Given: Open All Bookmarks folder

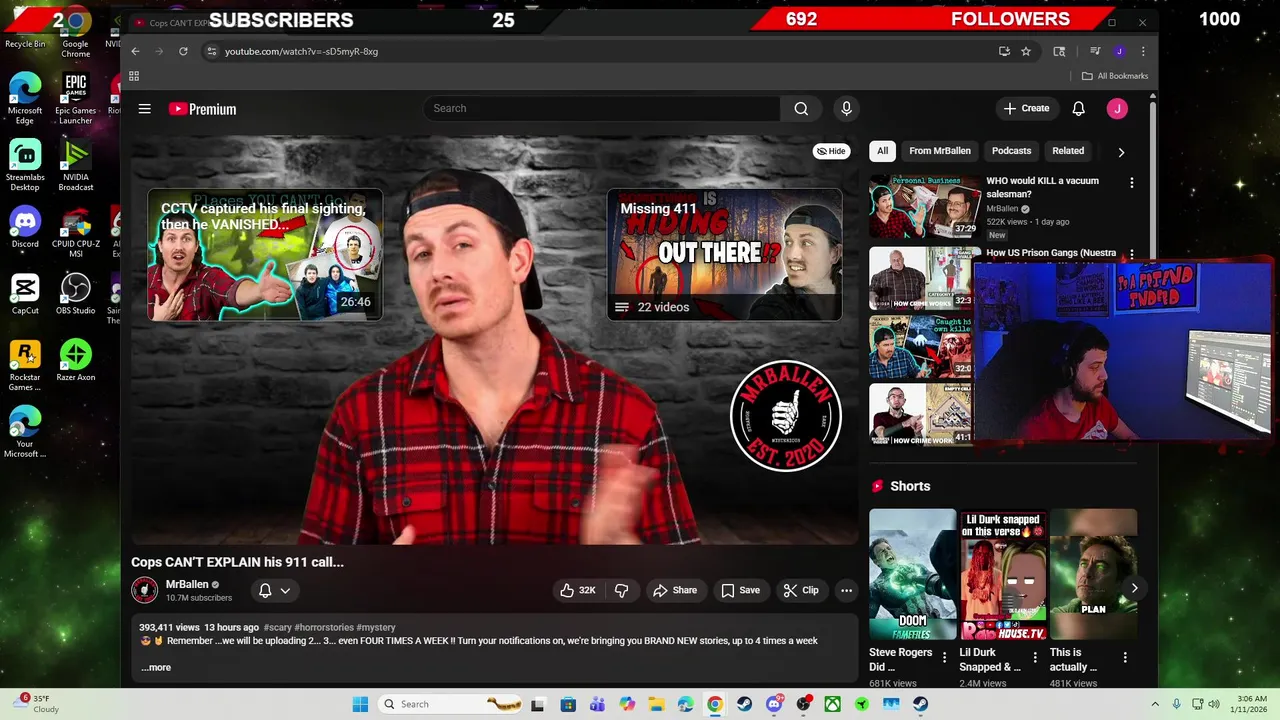Looking at the screenshot, I should pyautogui.click(x=1115, y=76).
